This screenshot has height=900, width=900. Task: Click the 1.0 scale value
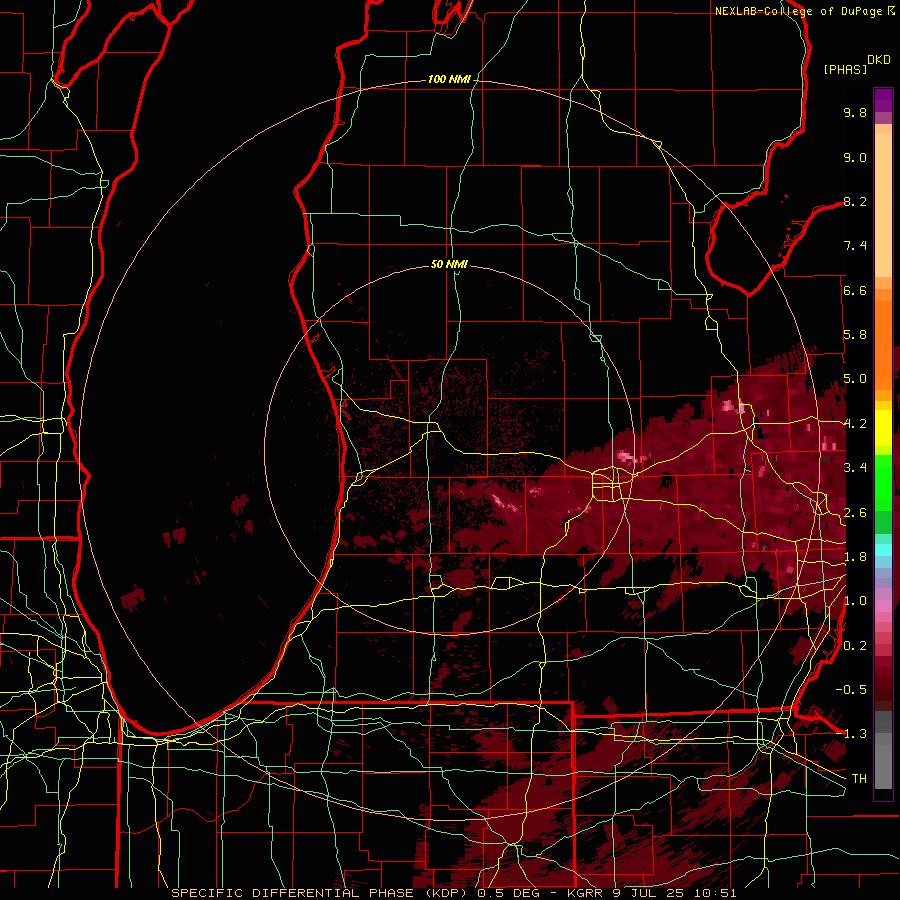point(855,601)
